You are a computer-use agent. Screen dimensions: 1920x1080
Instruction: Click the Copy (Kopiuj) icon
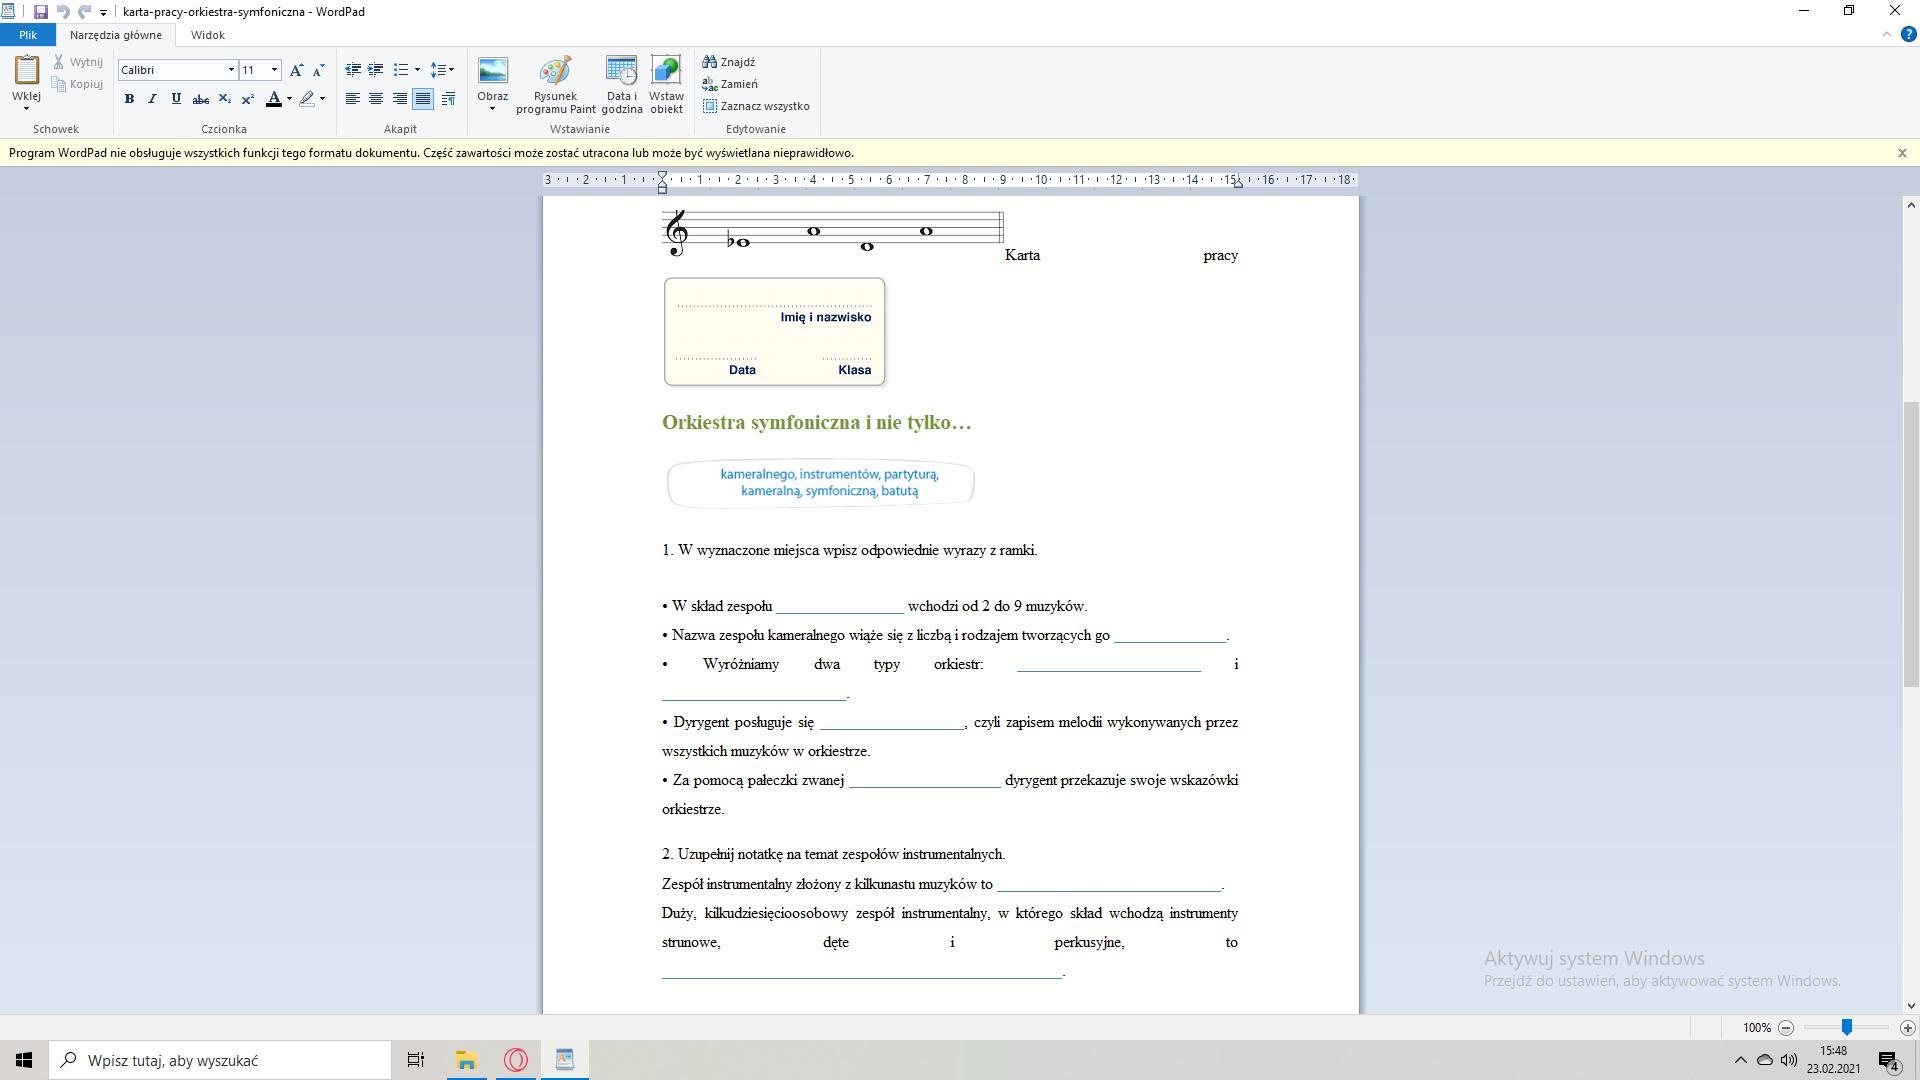[x=59, y=84]
